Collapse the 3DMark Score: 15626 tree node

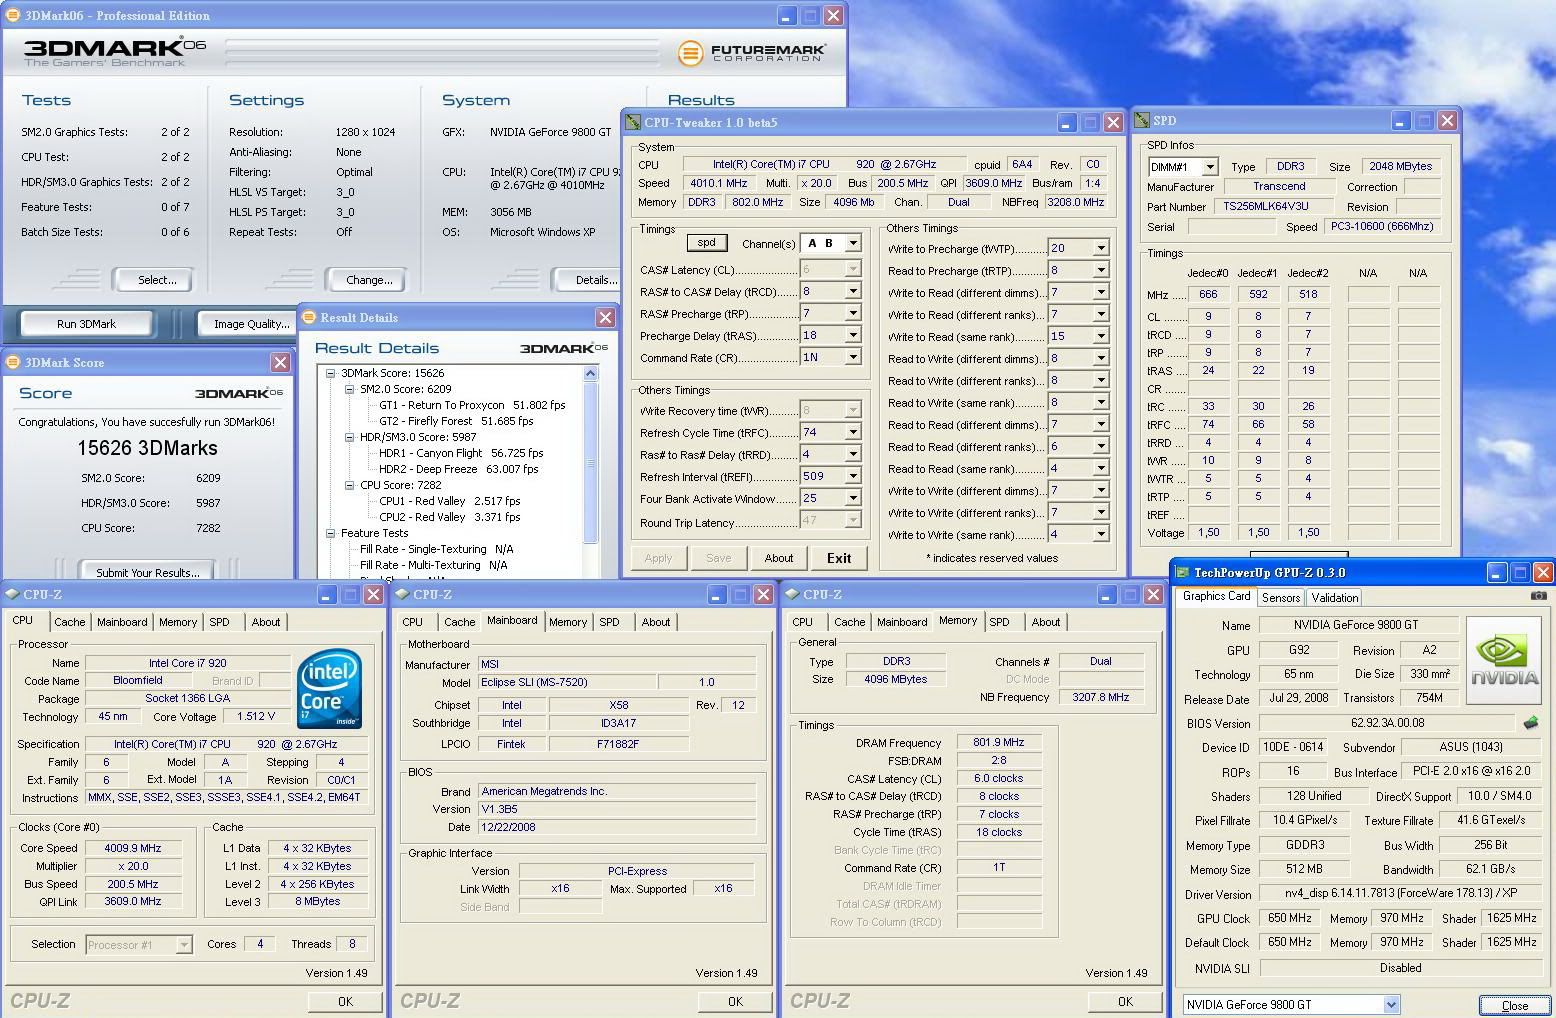pyautogui.click(x=330, y=373)
